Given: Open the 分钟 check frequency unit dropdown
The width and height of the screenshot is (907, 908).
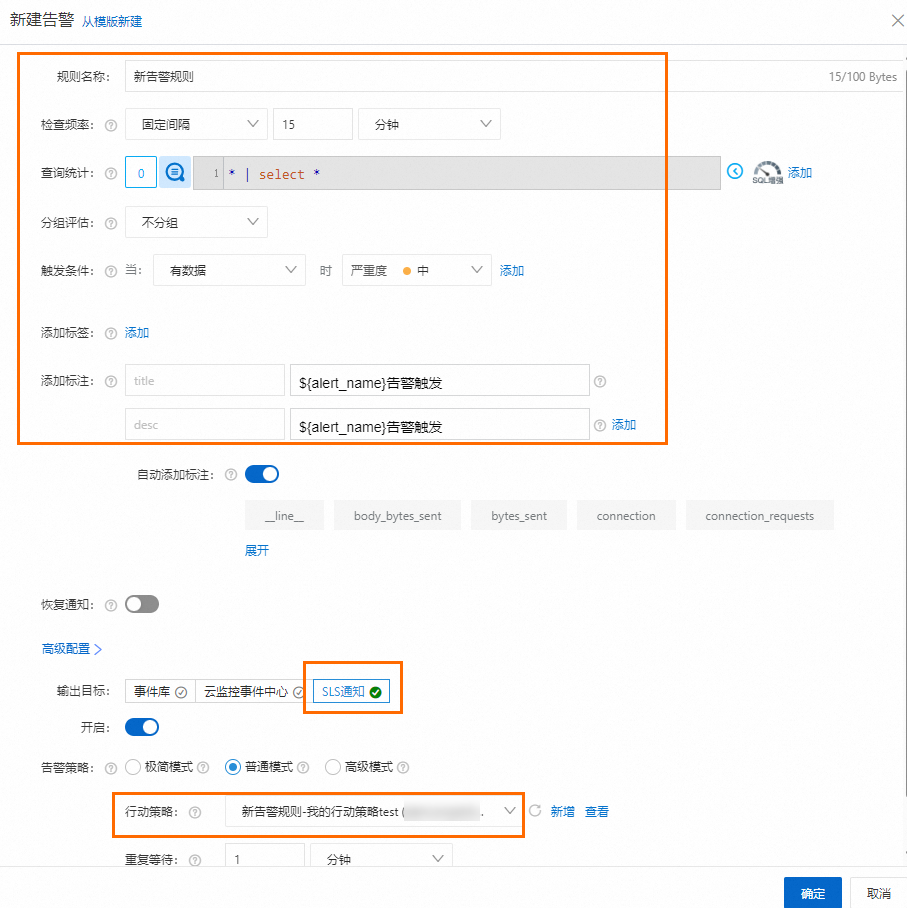Looking at the screenshot, I should (429, 124).
